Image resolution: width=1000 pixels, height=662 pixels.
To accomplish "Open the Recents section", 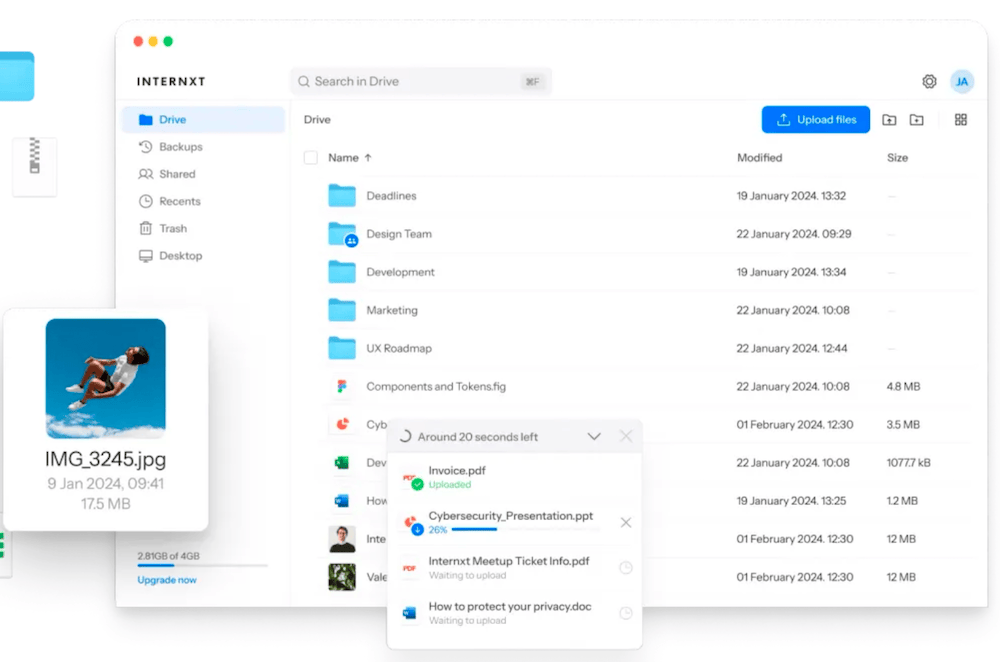I will [203, 202].
